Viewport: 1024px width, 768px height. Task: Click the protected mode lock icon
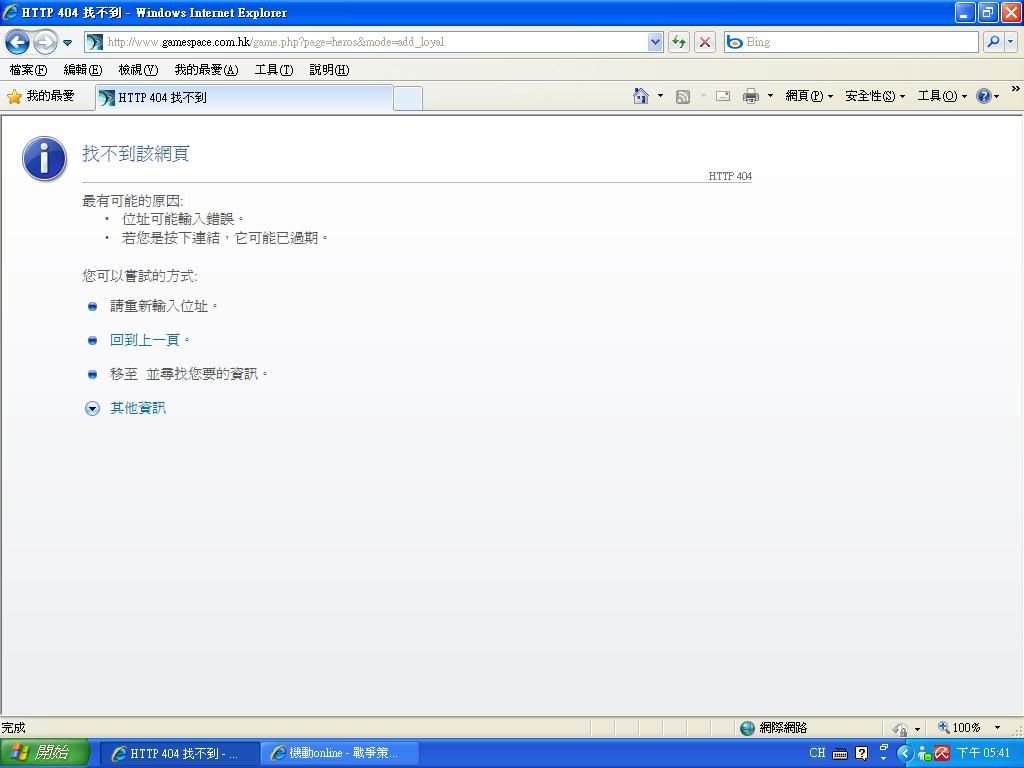tap(901, 728)
